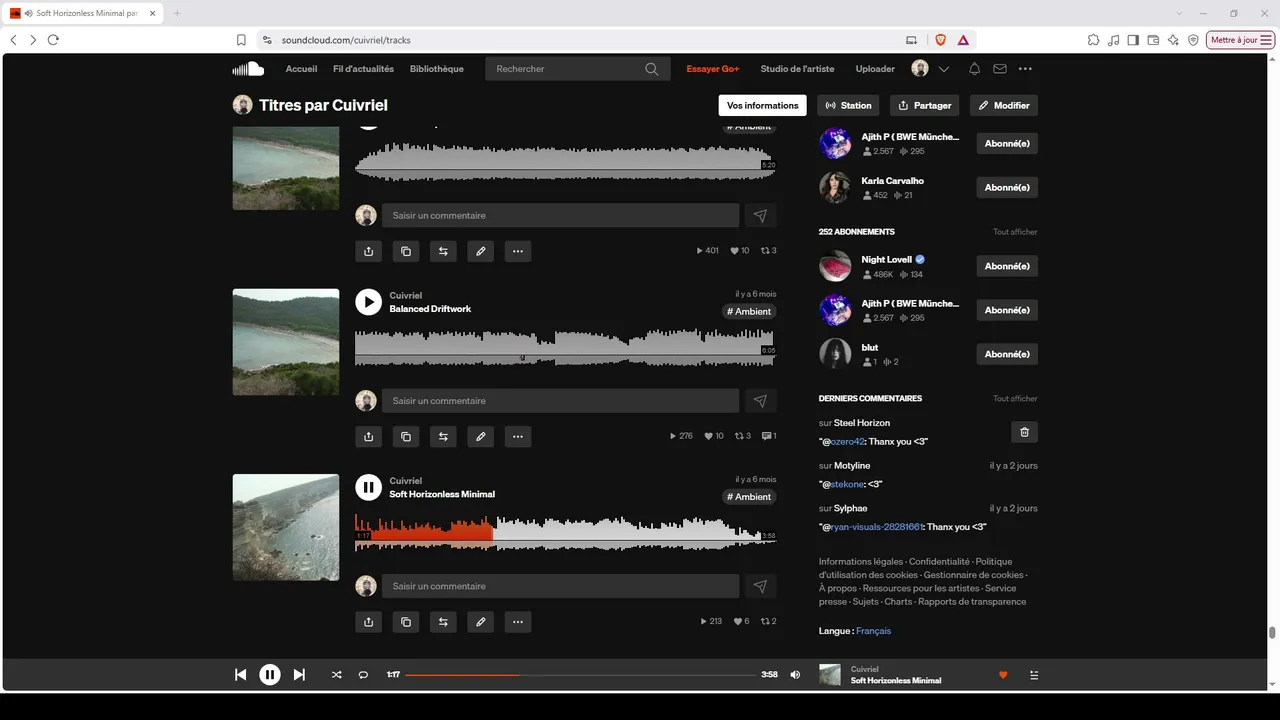Image resolution: width=1280 pixels, height=720 pixels.
Task: Copy link of Balanced Driftwork track
Action: pos(406,436)
